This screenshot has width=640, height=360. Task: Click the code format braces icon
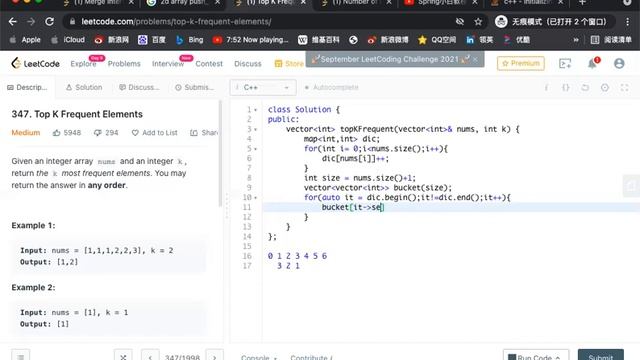pos(566,87)
